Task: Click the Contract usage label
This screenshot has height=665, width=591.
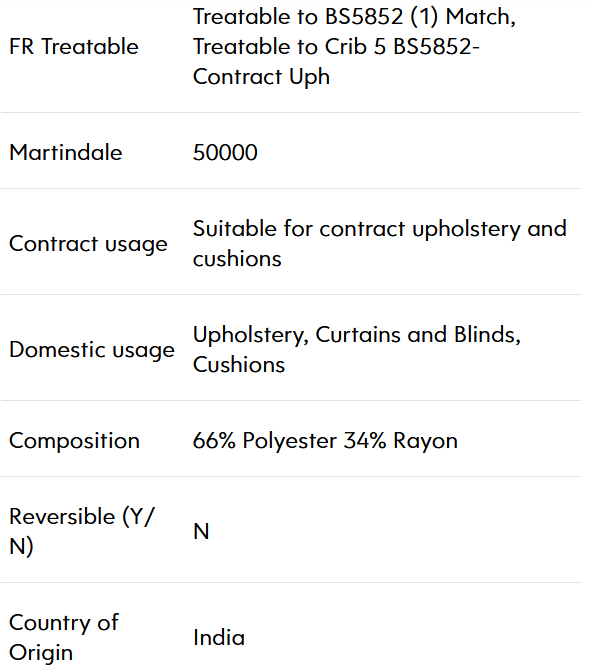Action: coord(89,244)
